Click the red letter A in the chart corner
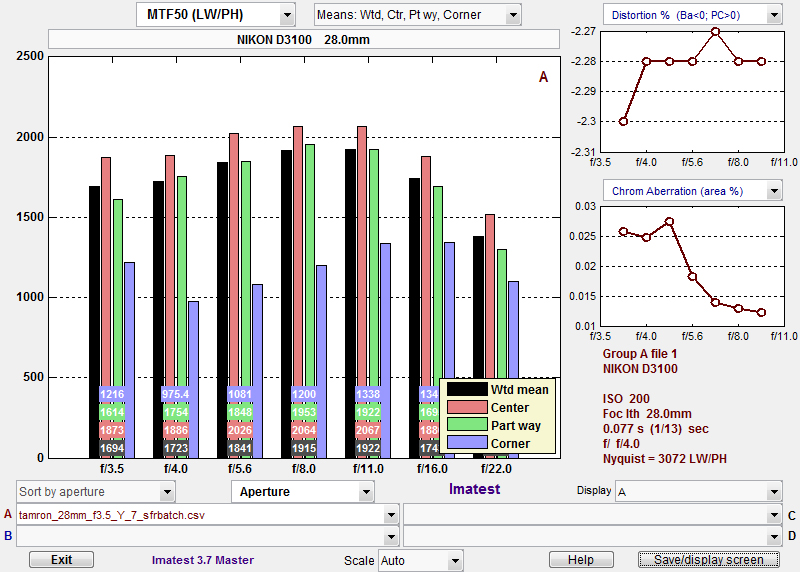Viewport: 800px width, 572px height. point(543,77)
